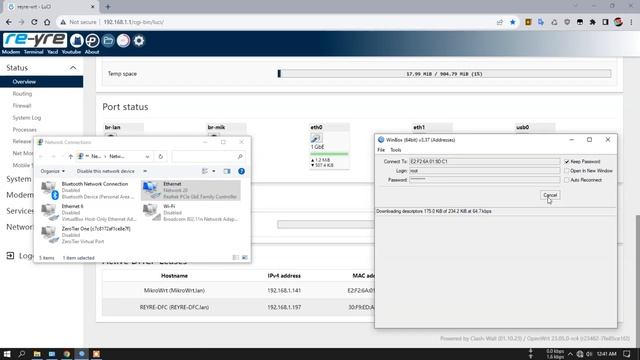Click Disable this network device
This screenshot has height=360, width=640.
pyautogui.click(x=105, y=171)
